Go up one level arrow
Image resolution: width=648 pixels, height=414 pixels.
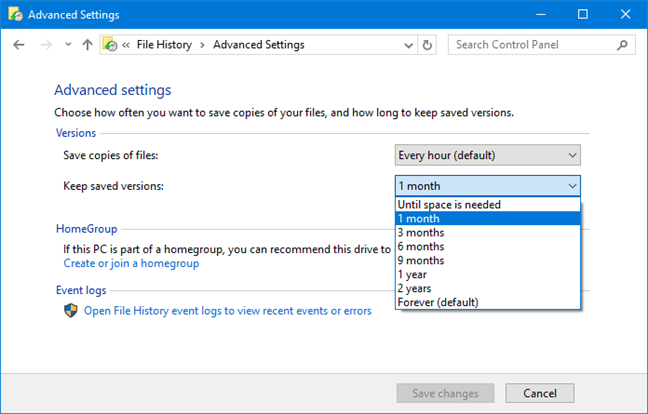click(x=87, y=45)
